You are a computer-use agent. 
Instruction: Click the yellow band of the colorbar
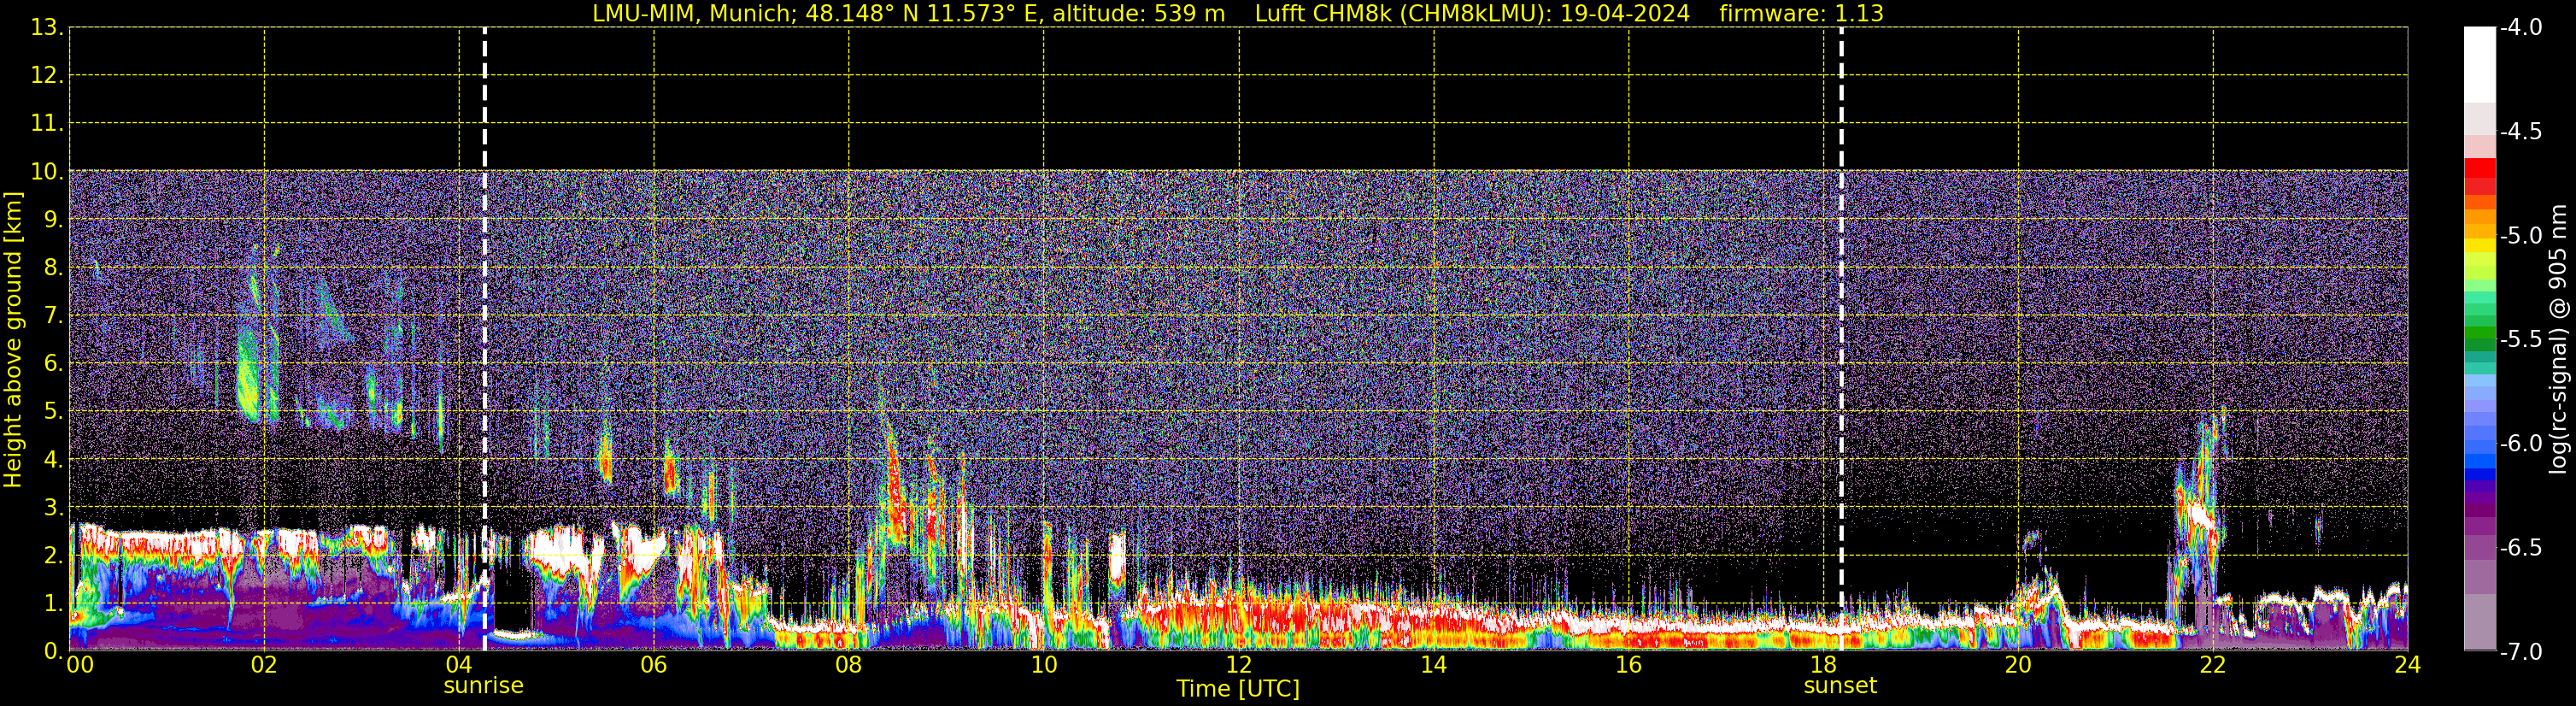tap(2479, 245)
